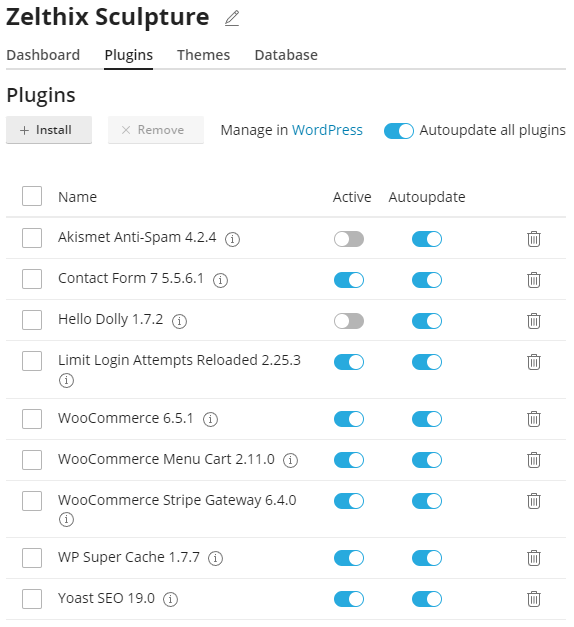Trash the WooCommerce Stripe Gateway plugin
The image size is (574, 627).
click(x=534, y=501)
